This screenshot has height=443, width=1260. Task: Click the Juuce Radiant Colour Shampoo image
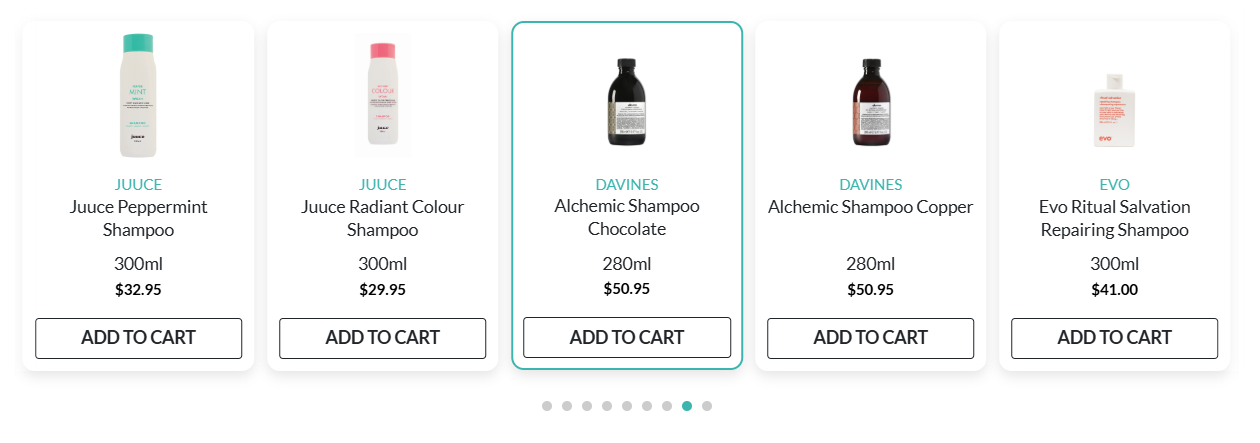click(382, 95)
